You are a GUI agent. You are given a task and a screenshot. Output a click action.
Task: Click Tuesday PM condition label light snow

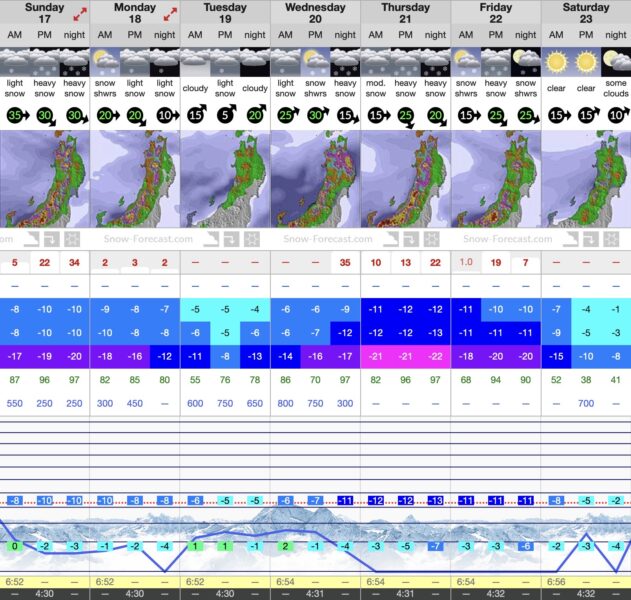(225, 88)
